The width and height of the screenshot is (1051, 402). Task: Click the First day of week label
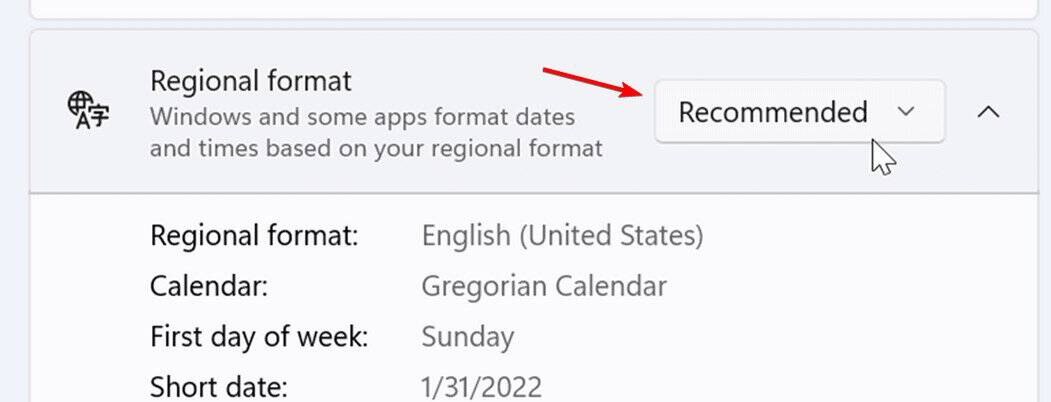click(259, 336)
